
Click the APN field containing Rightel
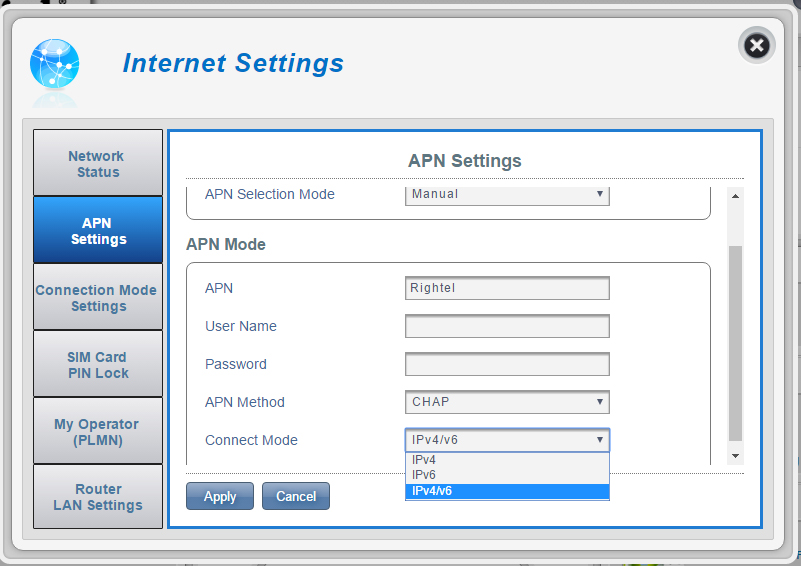[x=507, y=288]
